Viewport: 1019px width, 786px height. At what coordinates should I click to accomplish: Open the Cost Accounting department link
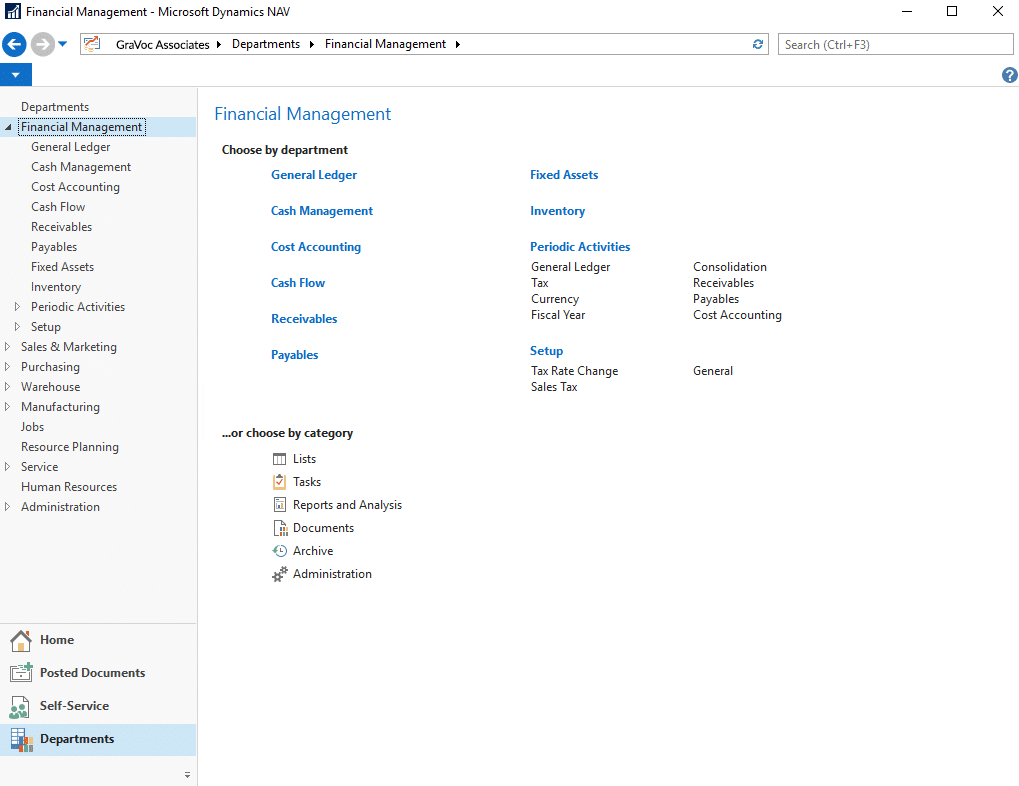pos(316,246)
